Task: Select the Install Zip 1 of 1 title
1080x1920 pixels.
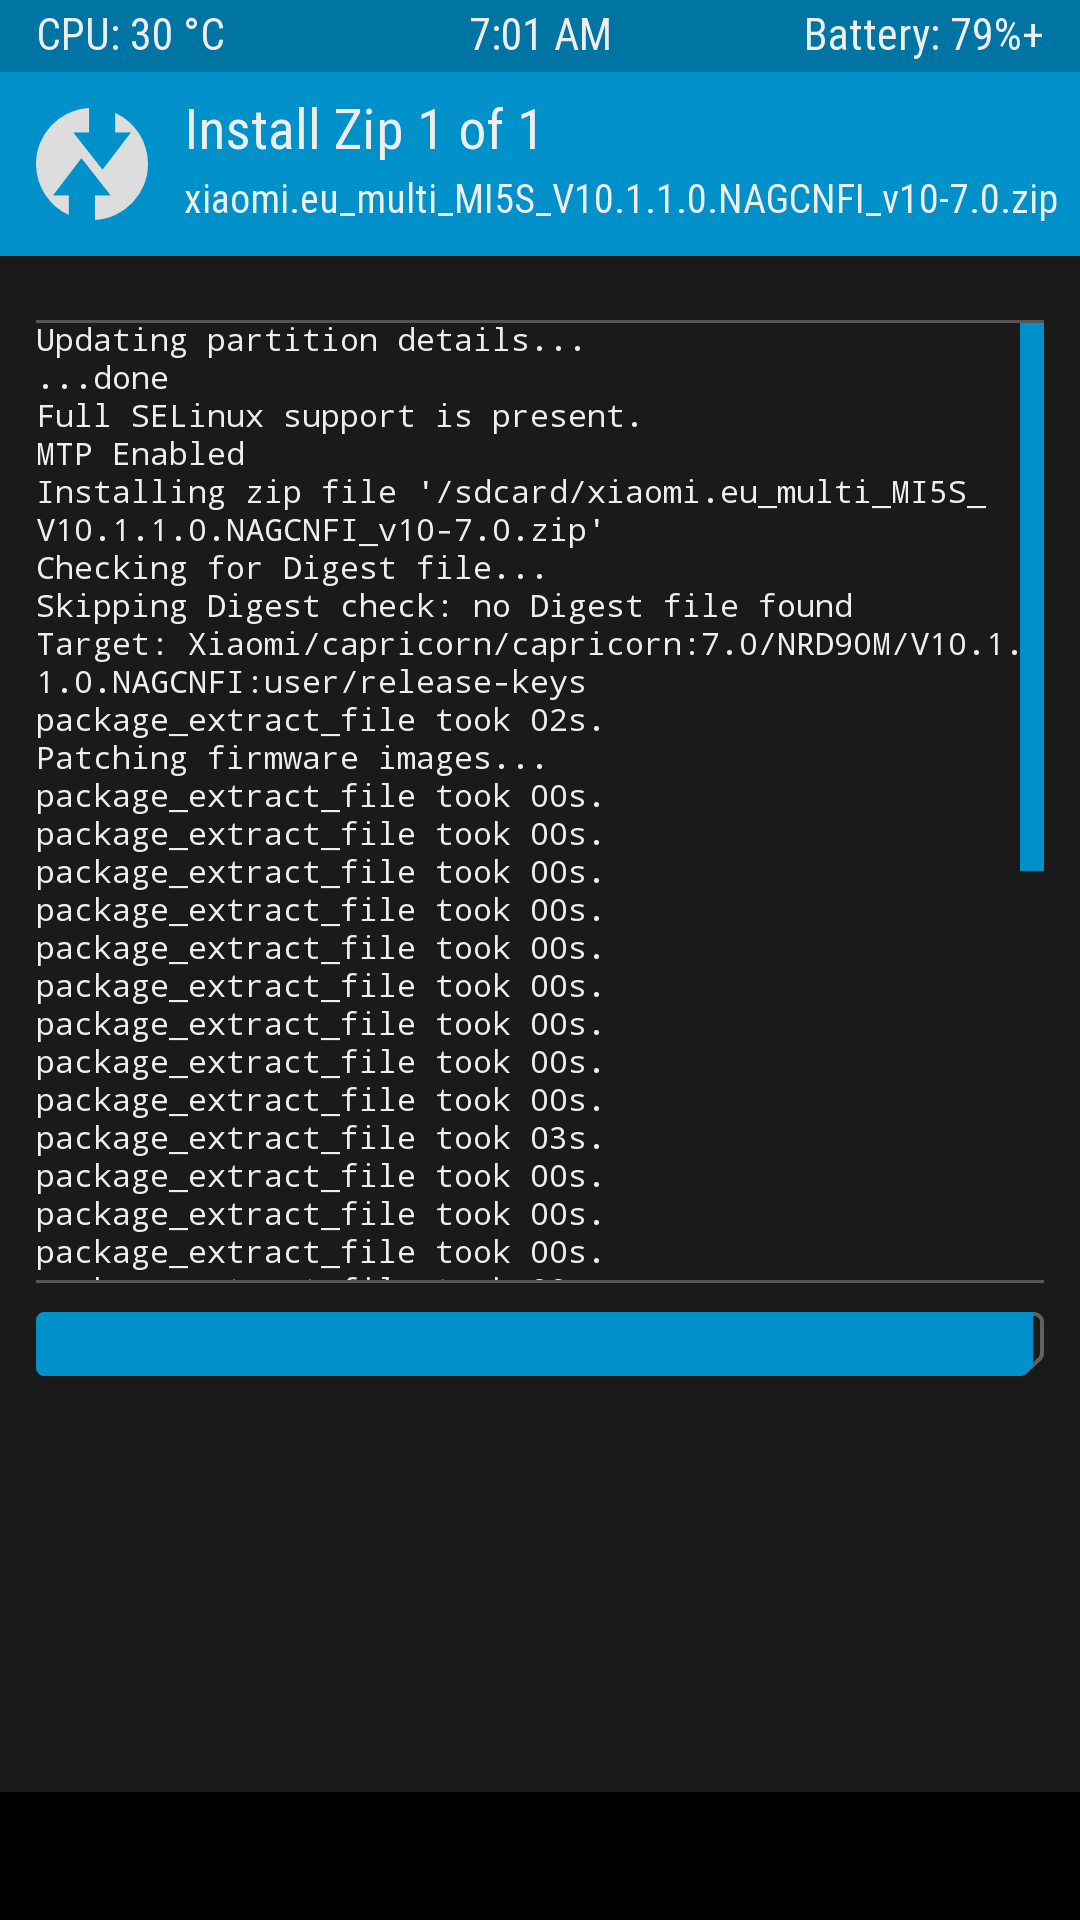Action: (x=364, y=131)
